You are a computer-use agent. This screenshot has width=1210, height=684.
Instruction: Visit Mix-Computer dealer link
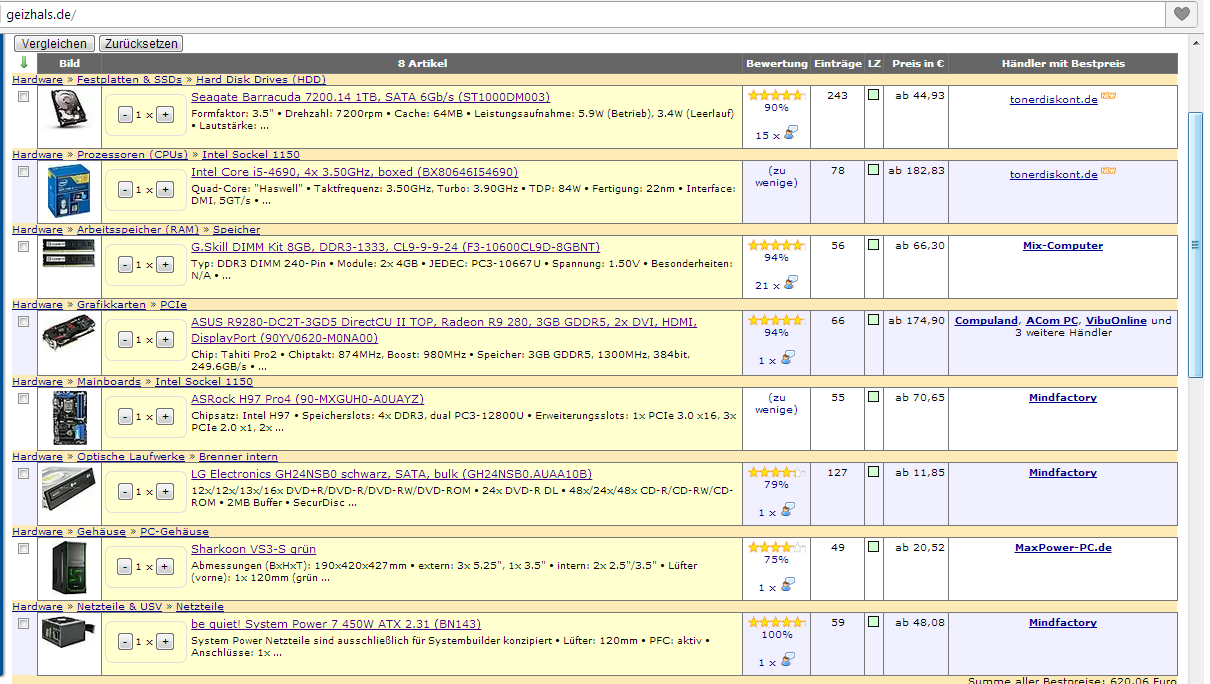[x=1063, y=246]
